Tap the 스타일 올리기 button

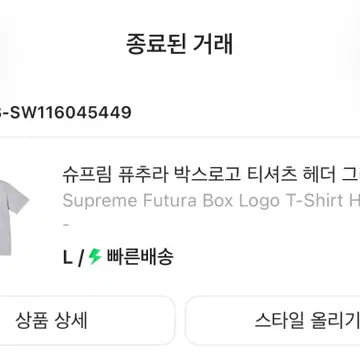273,321
